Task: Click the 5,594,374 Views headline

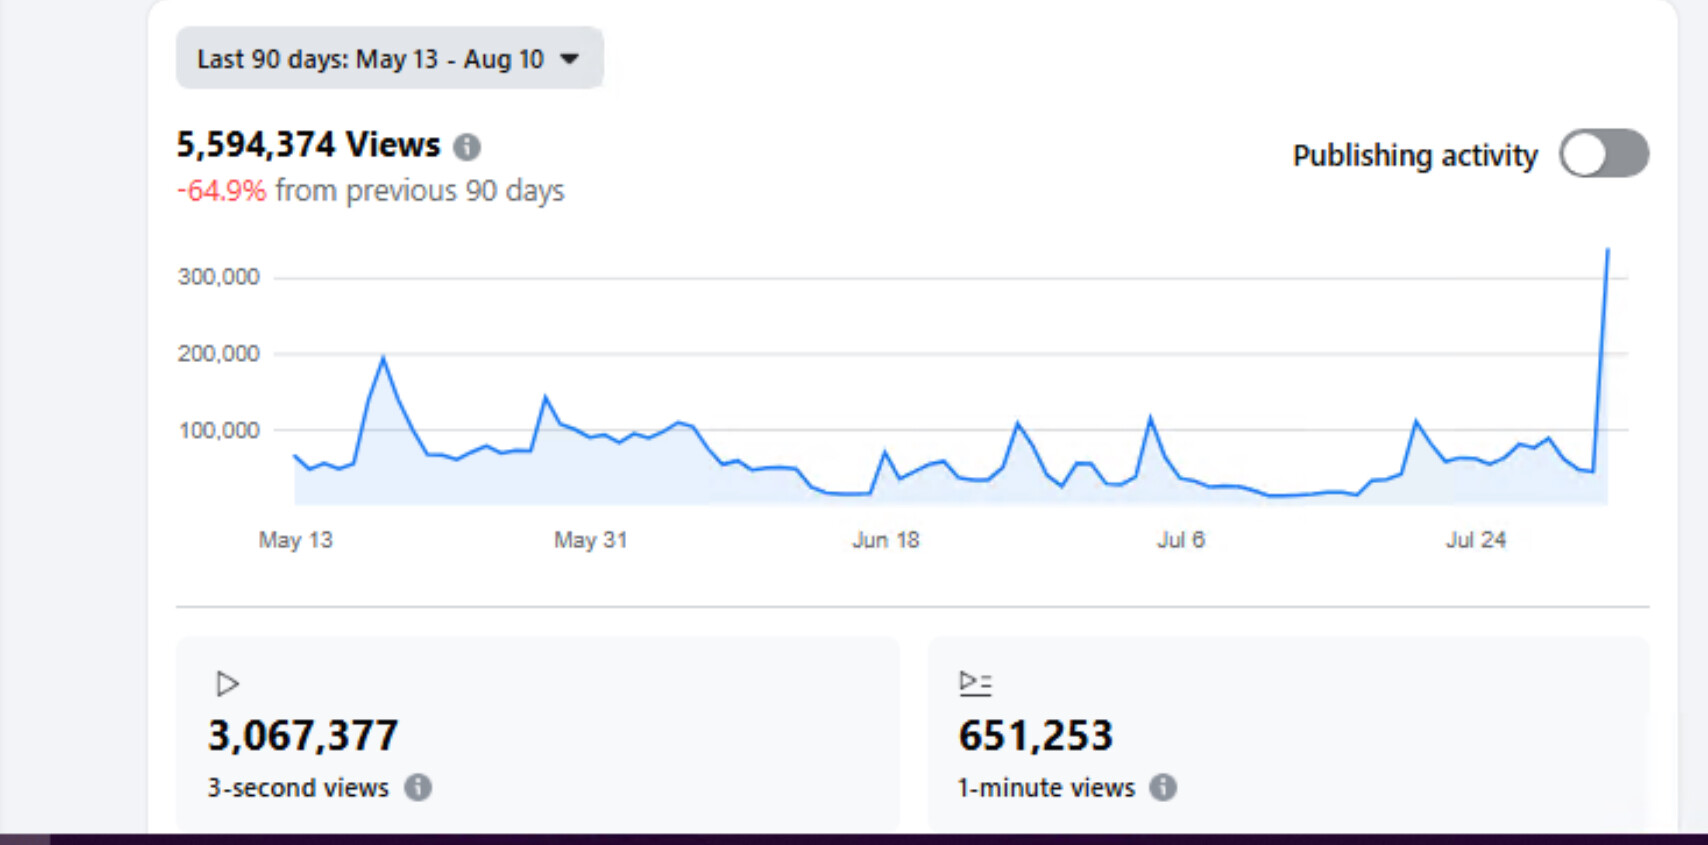Action: point(308,145)
